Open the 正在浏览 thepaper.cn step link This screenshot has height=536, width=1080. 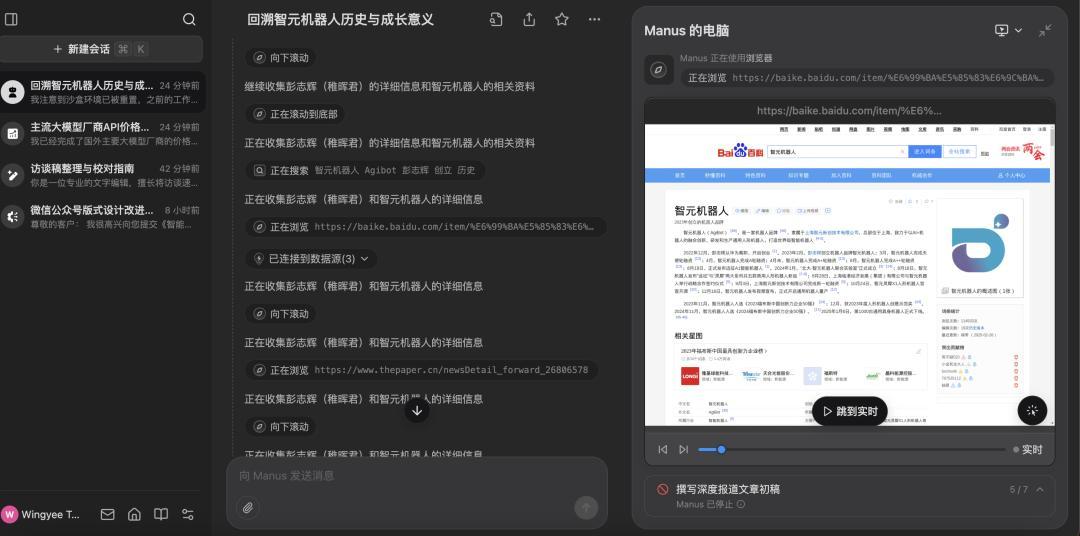click(x=422, y=370)
